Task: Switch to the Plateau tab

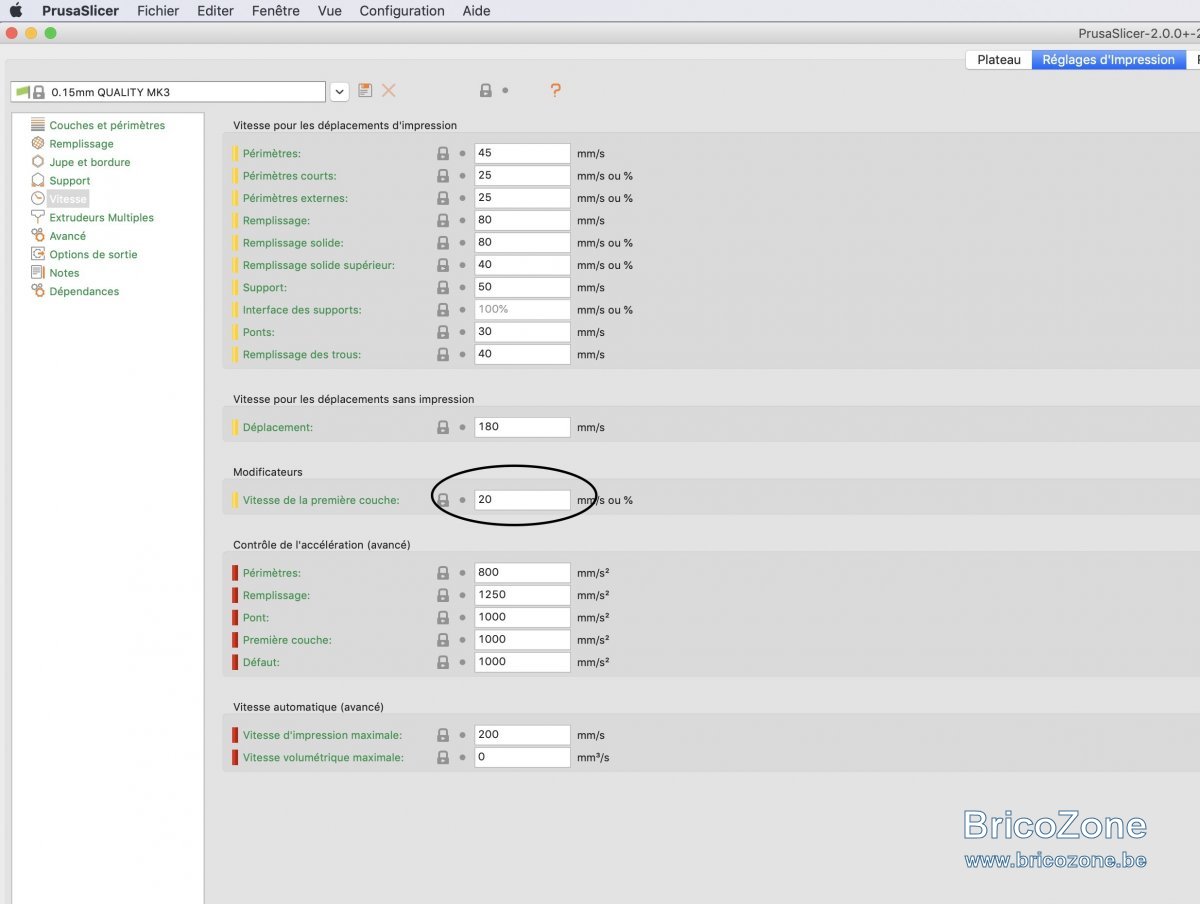Action: [x=999, y=60]
